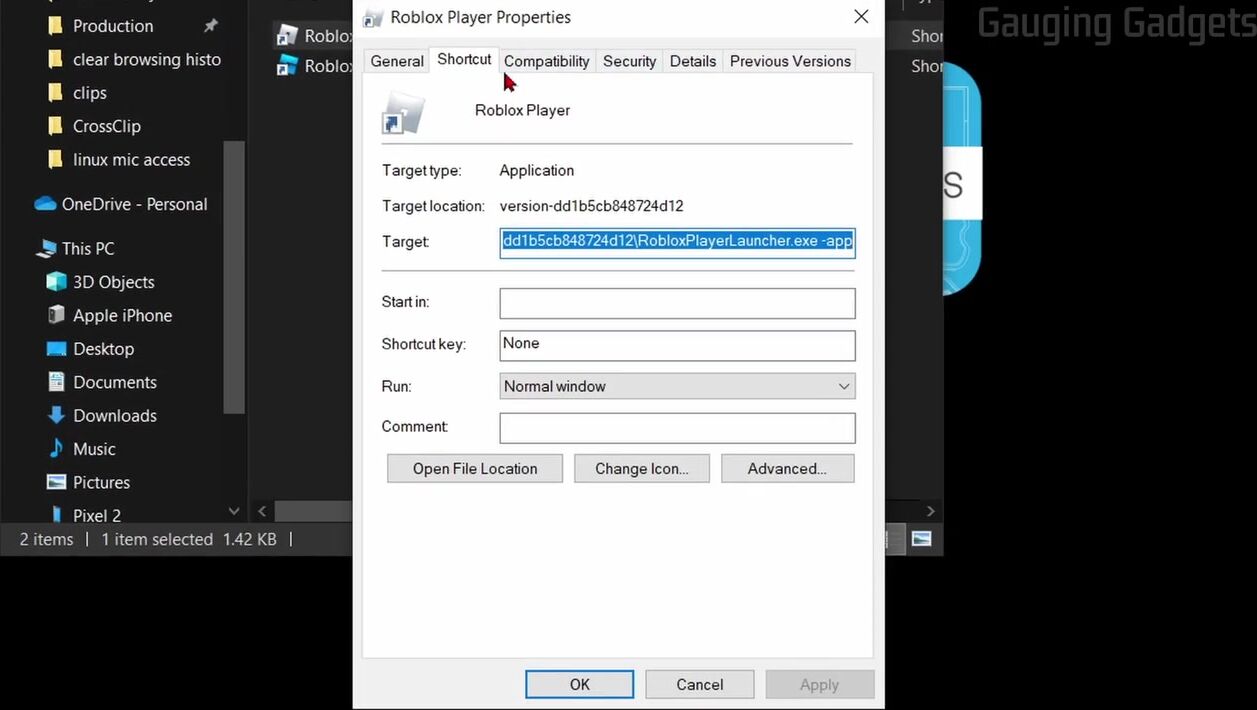The image size is (1257, 710).
Task: Click the Apple iPhone device icon
Action: [x=57, y=315]
